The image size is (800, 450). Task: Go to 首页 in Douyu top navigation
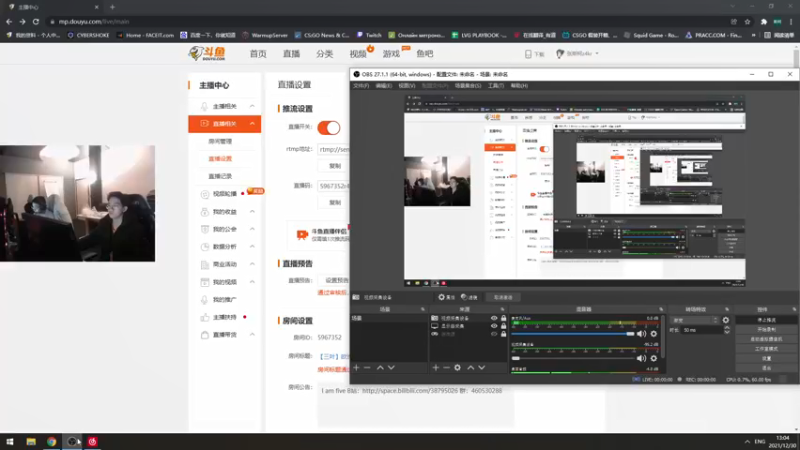click(x=258, y=54)
